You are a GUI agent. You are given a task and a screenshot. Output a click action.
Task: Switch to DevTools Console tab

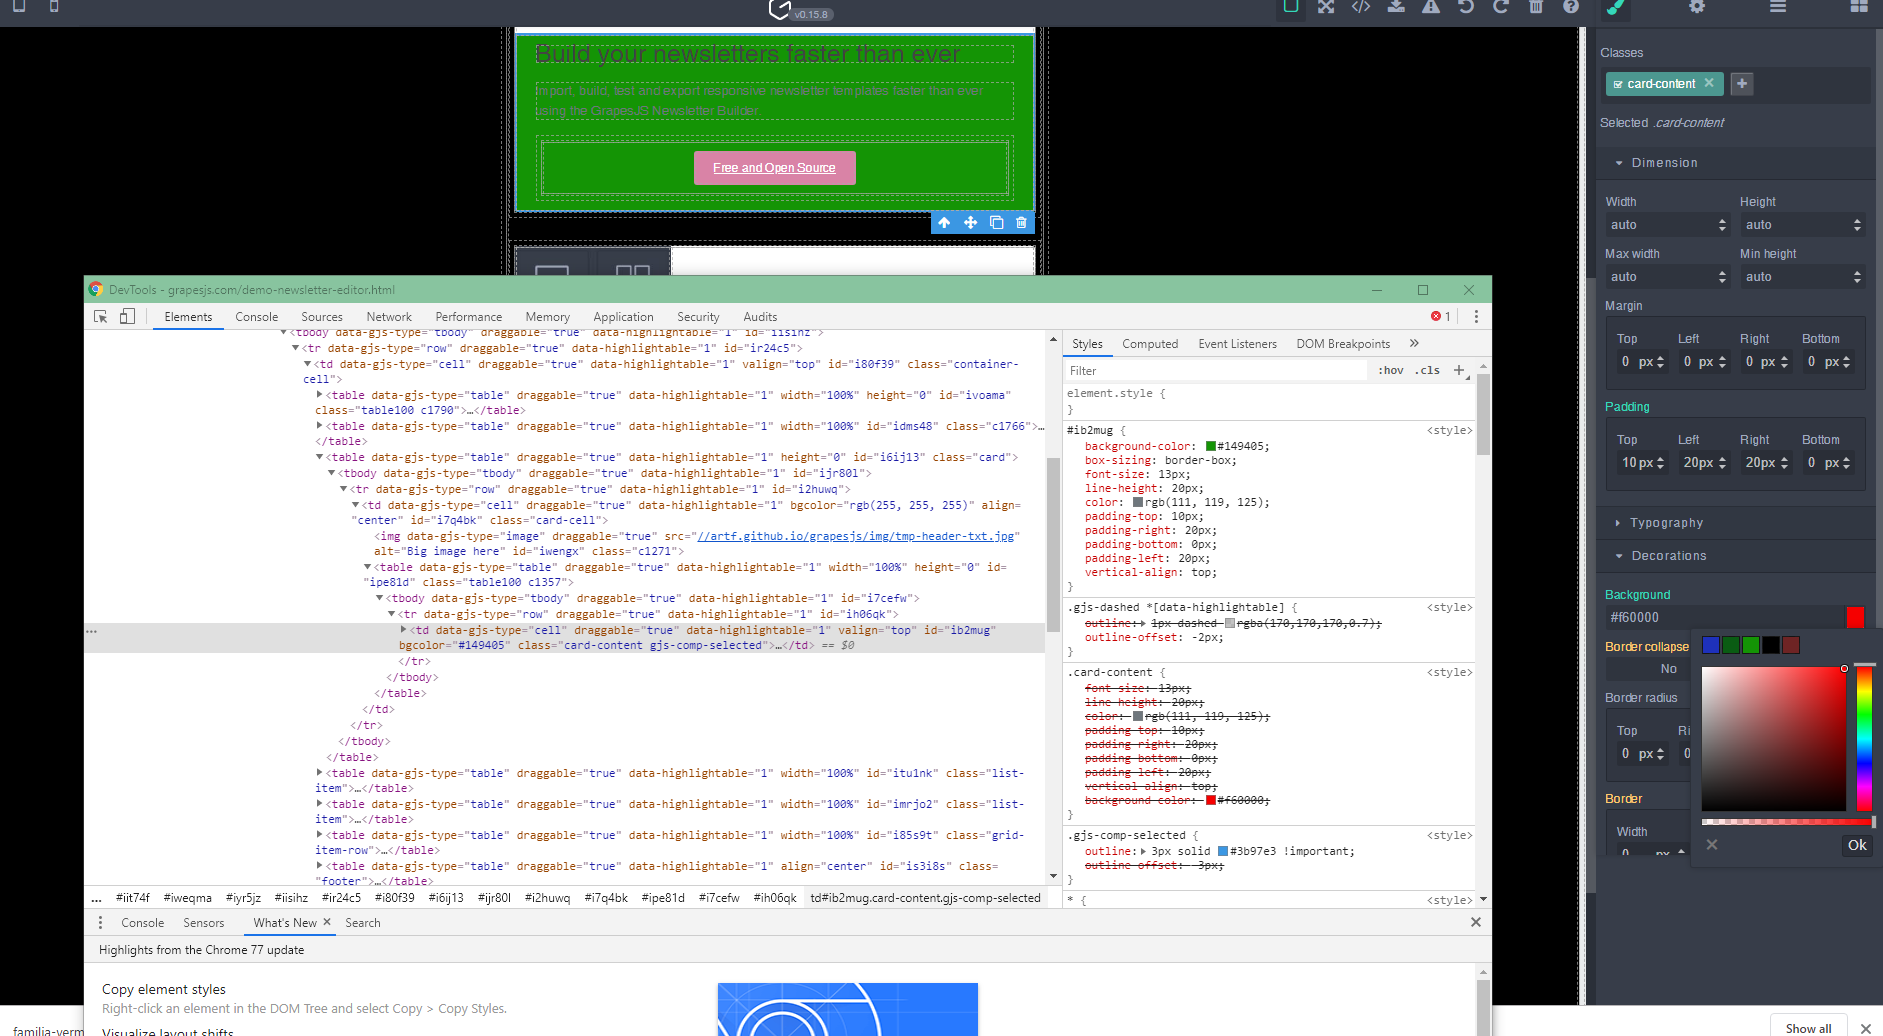(257, 317)
